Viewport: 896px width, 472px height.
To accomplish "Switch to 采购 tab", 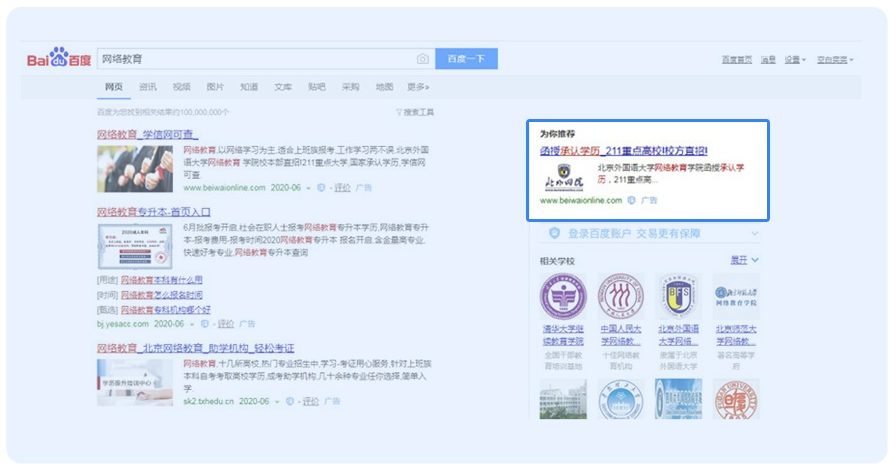I will point(350,87).
